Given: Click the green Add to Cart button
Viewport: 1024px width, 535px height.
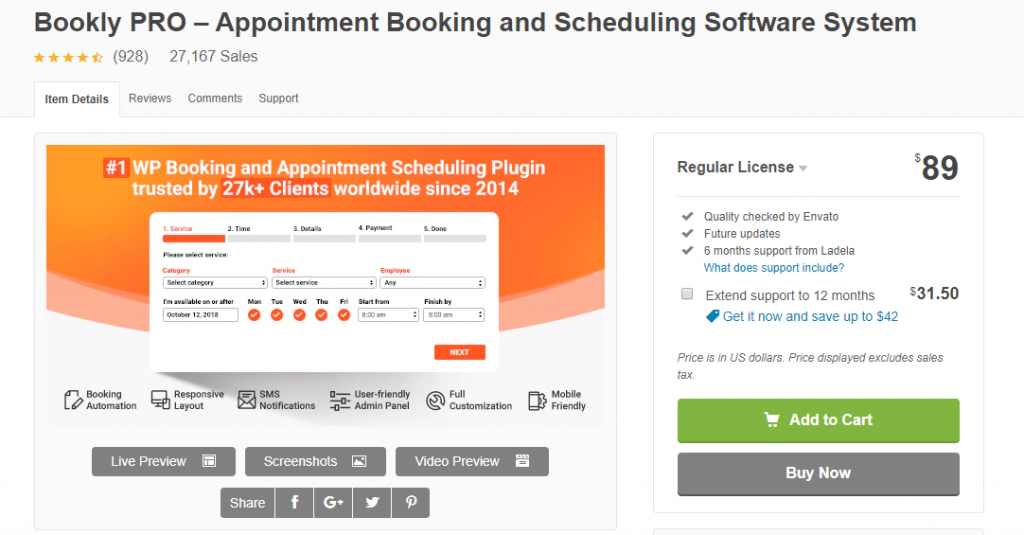Looking at the screenshot, I should pyautogui.click(x=818, y=420).
